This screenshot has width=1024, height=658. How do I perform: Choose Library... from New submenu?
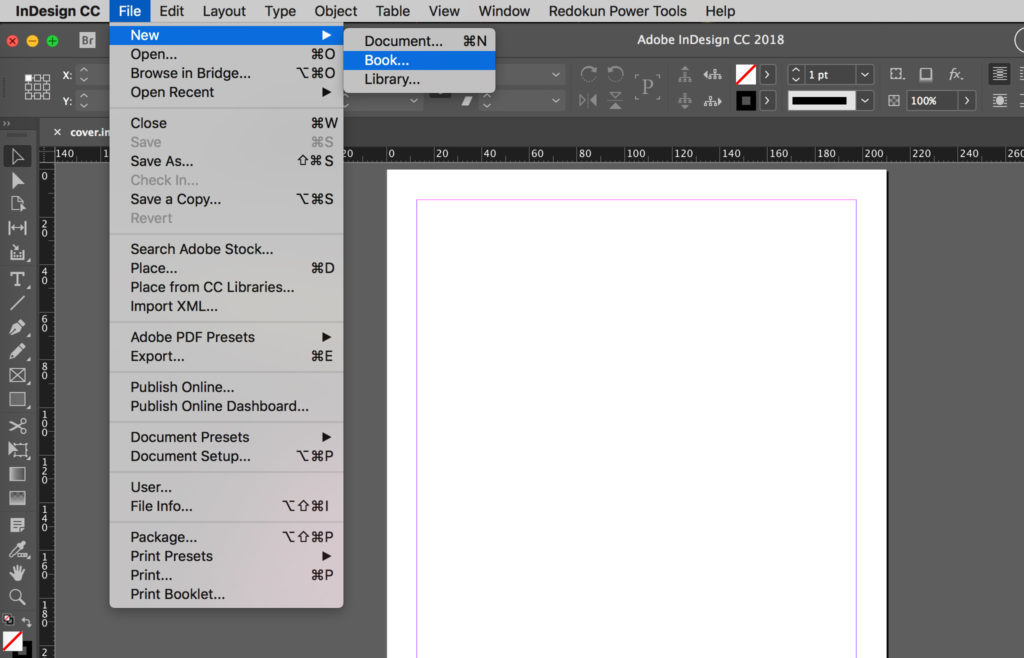(x=419, y=79)
